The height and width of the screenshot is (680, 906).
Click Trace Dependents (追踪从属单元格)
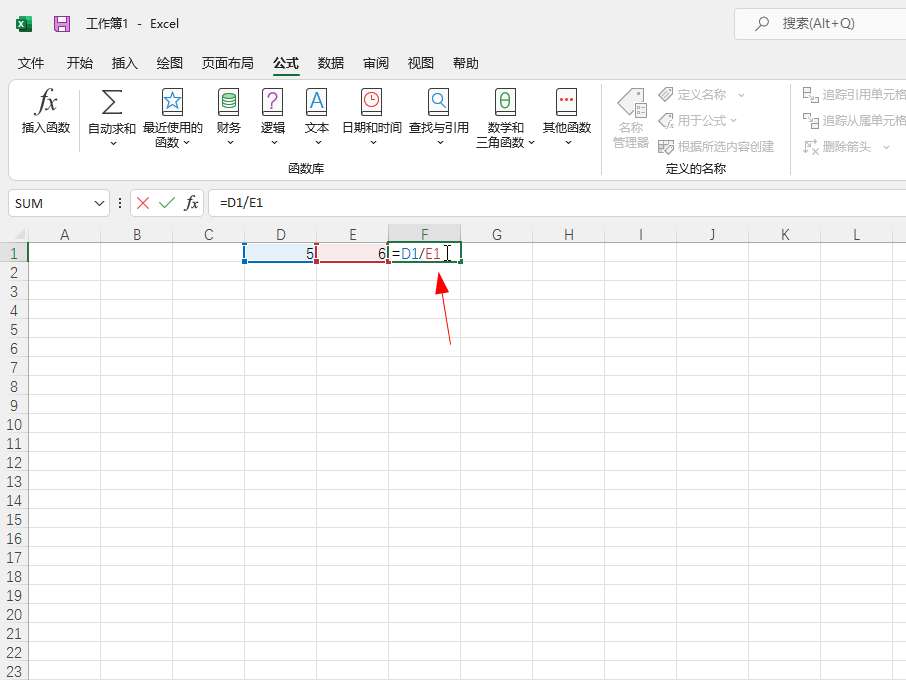click(853, 120)
